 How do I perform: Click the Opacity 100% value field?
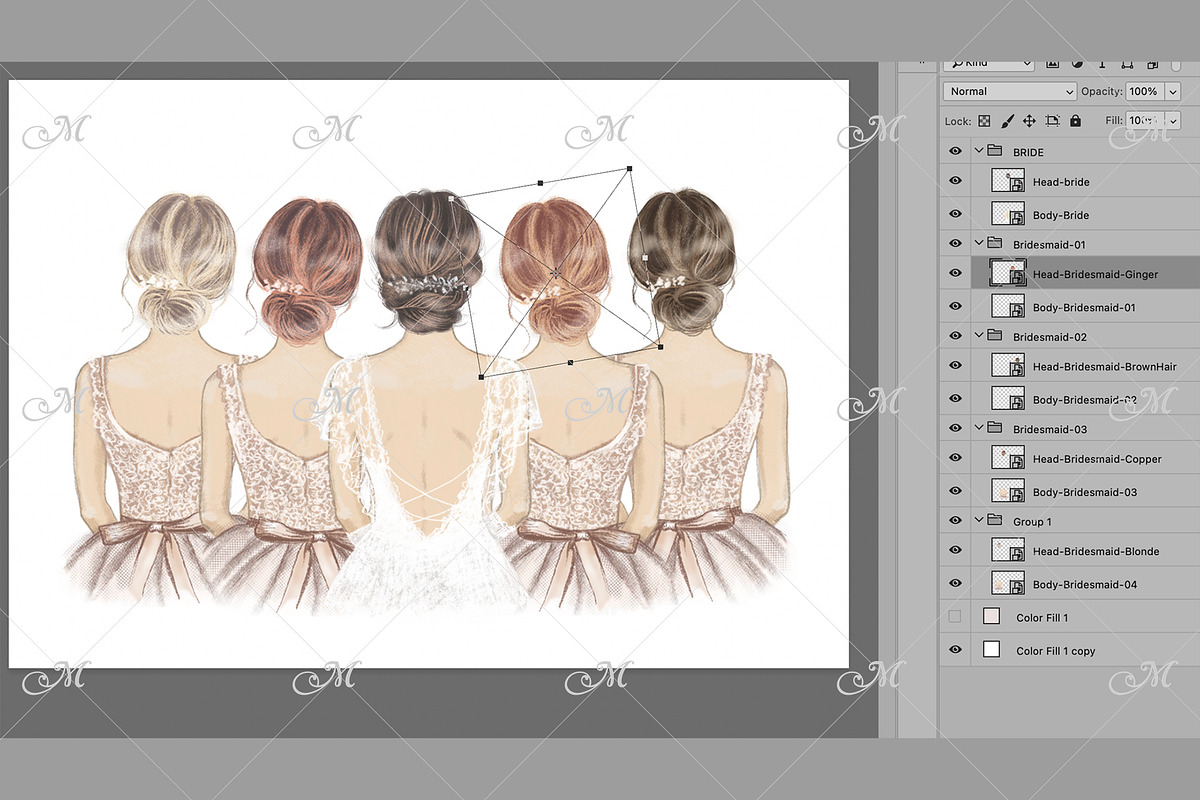[1144, 91]
